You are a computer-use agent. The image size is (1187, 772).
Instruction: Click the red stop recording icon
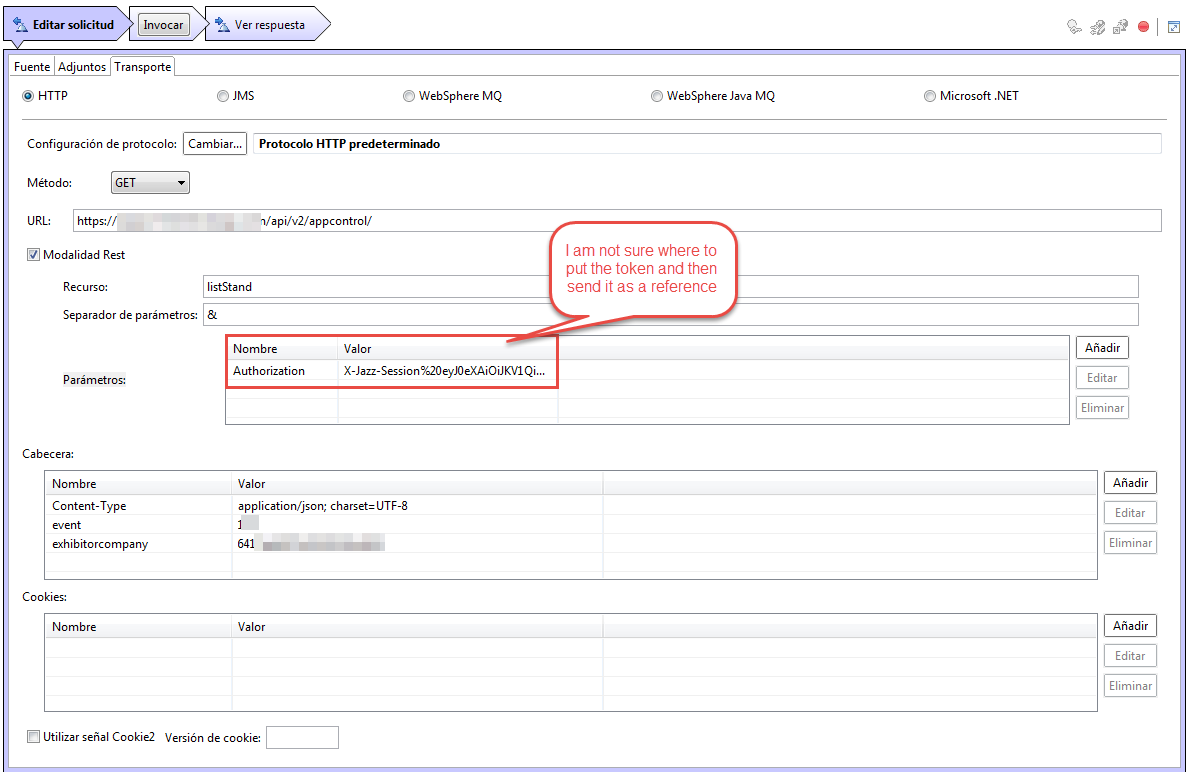click(x=1143, y=26)
